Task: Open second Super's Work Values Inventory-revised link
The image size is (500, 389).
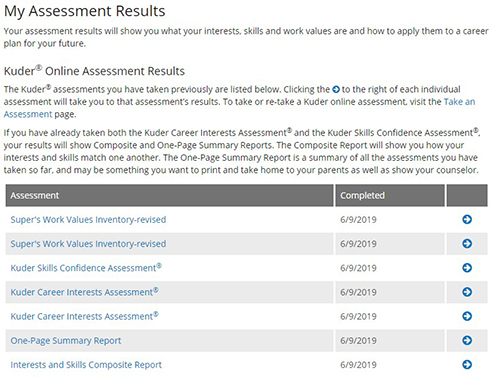Action: coord(88,244)
